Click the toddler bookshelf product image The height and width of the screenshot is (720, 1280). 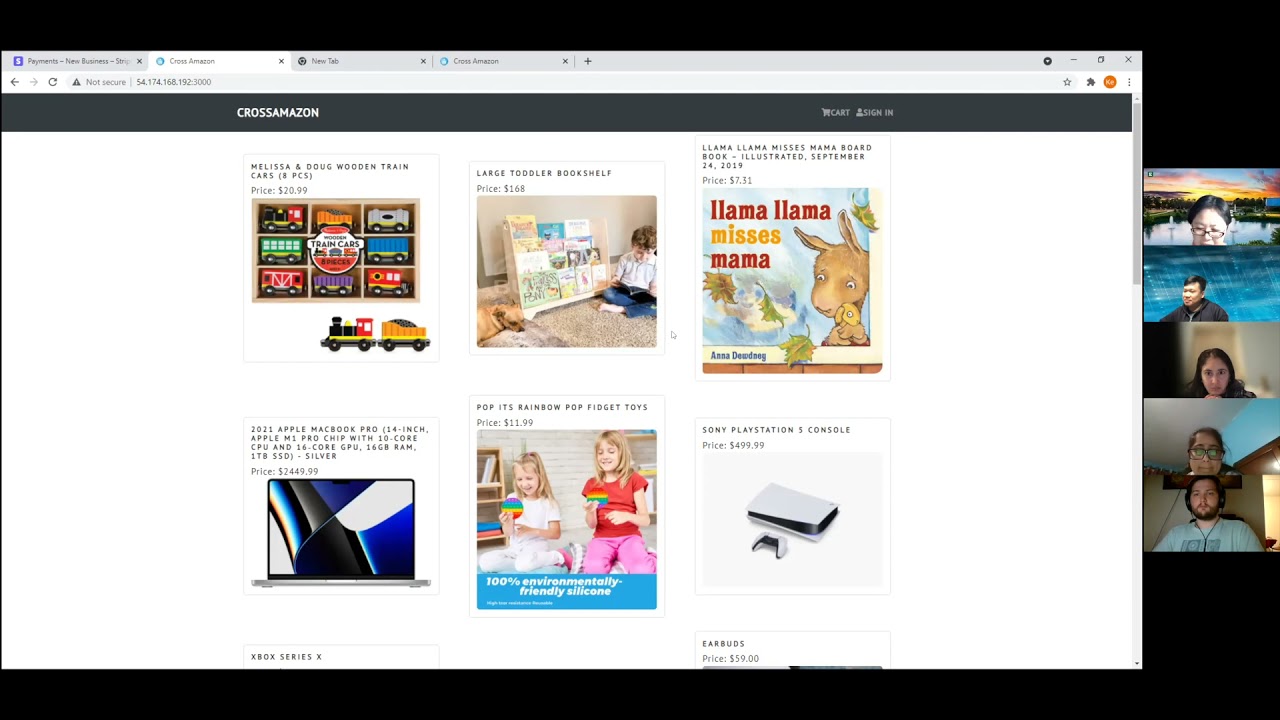[567, 272]
